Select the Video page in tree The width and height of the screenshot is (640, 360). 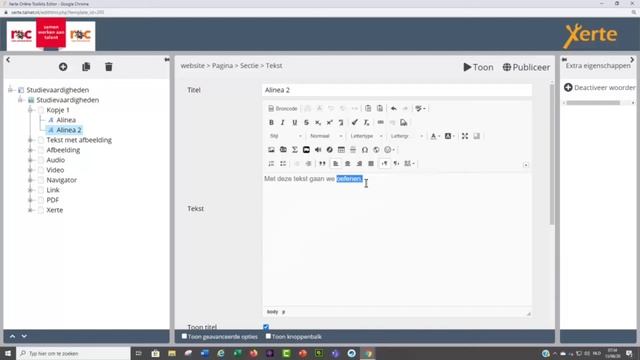(x=55, y=170)
